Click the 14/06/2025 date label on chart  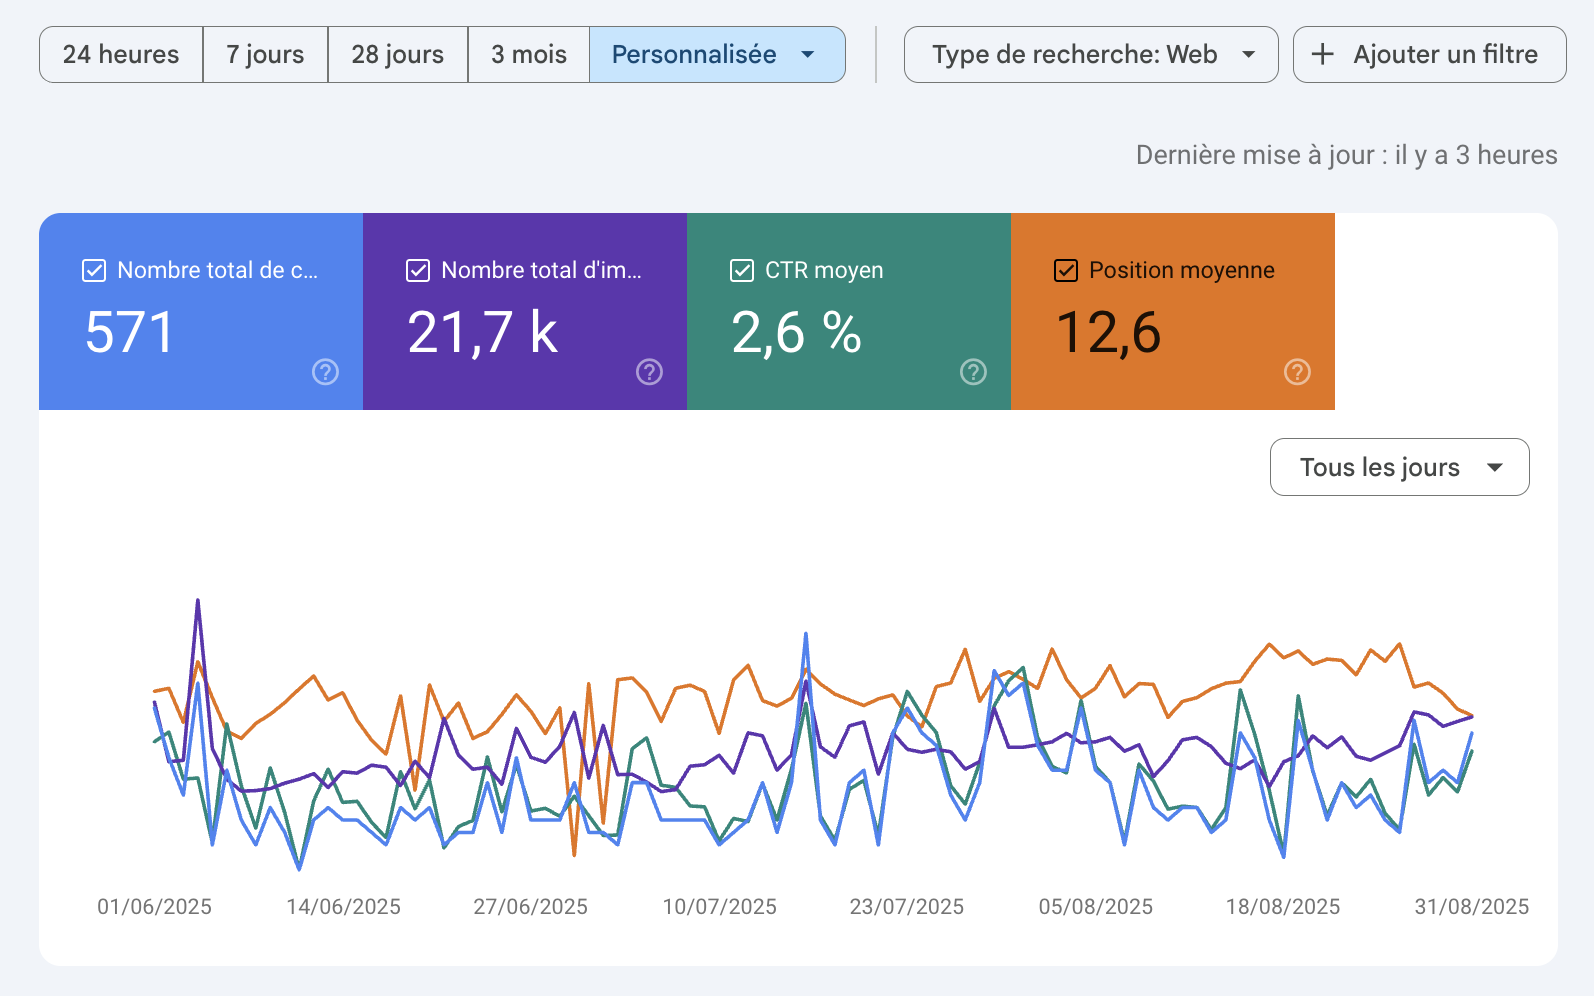tap(343, 907)
